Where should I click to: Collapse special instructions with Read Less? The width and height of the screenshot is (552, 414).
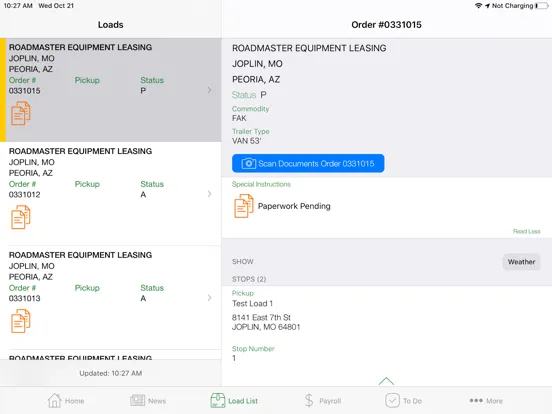pos(526,231)
